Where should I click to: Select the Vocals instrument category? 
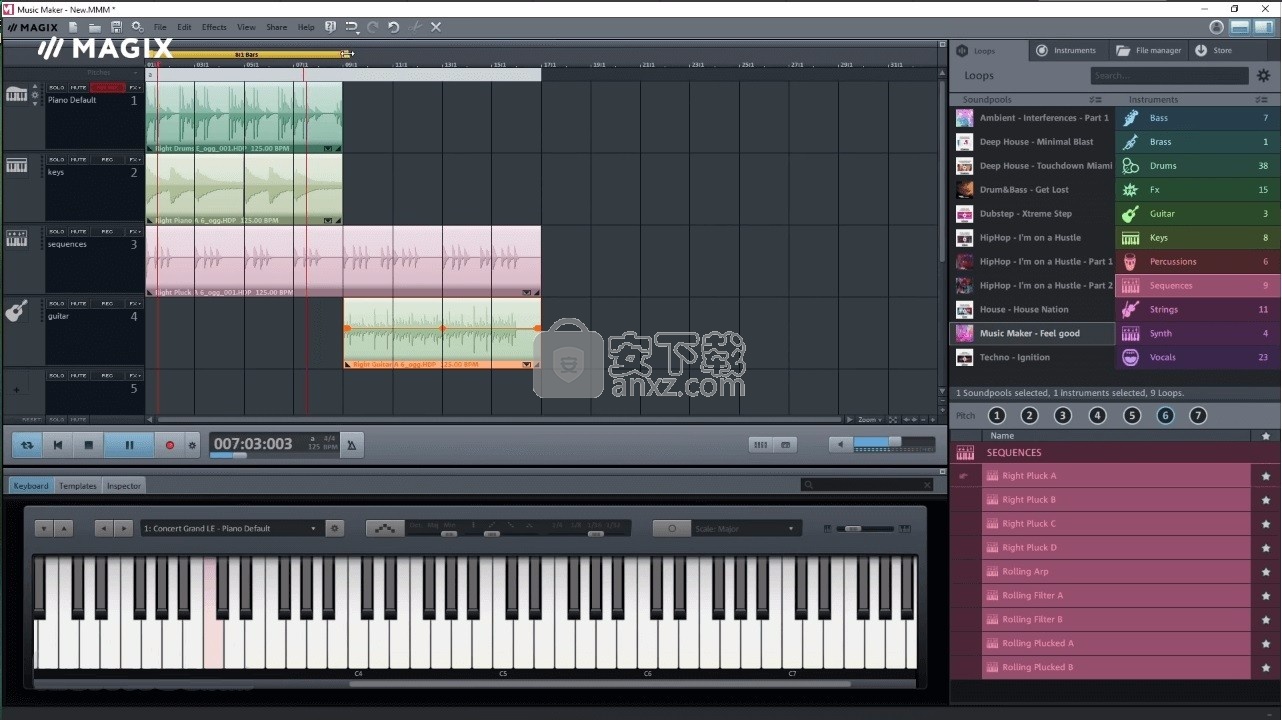tap(1198, 357)
